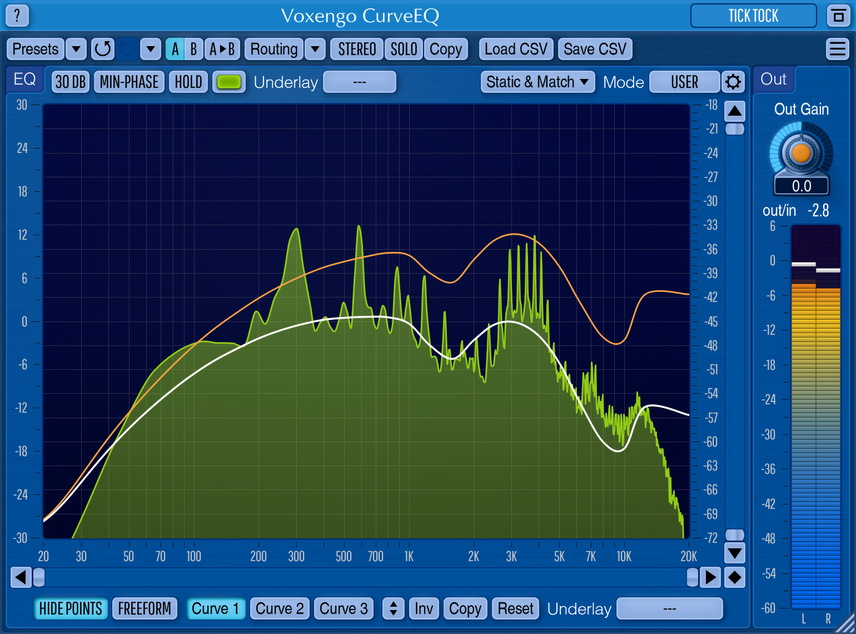Select the EQ tab
Viewport: 856px width, 634px height.
coord(25,80)
